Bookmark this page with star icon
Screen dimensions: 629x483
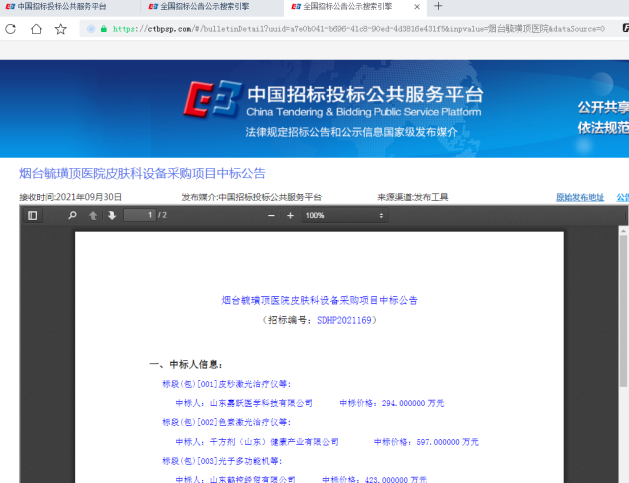coord(61,29)
